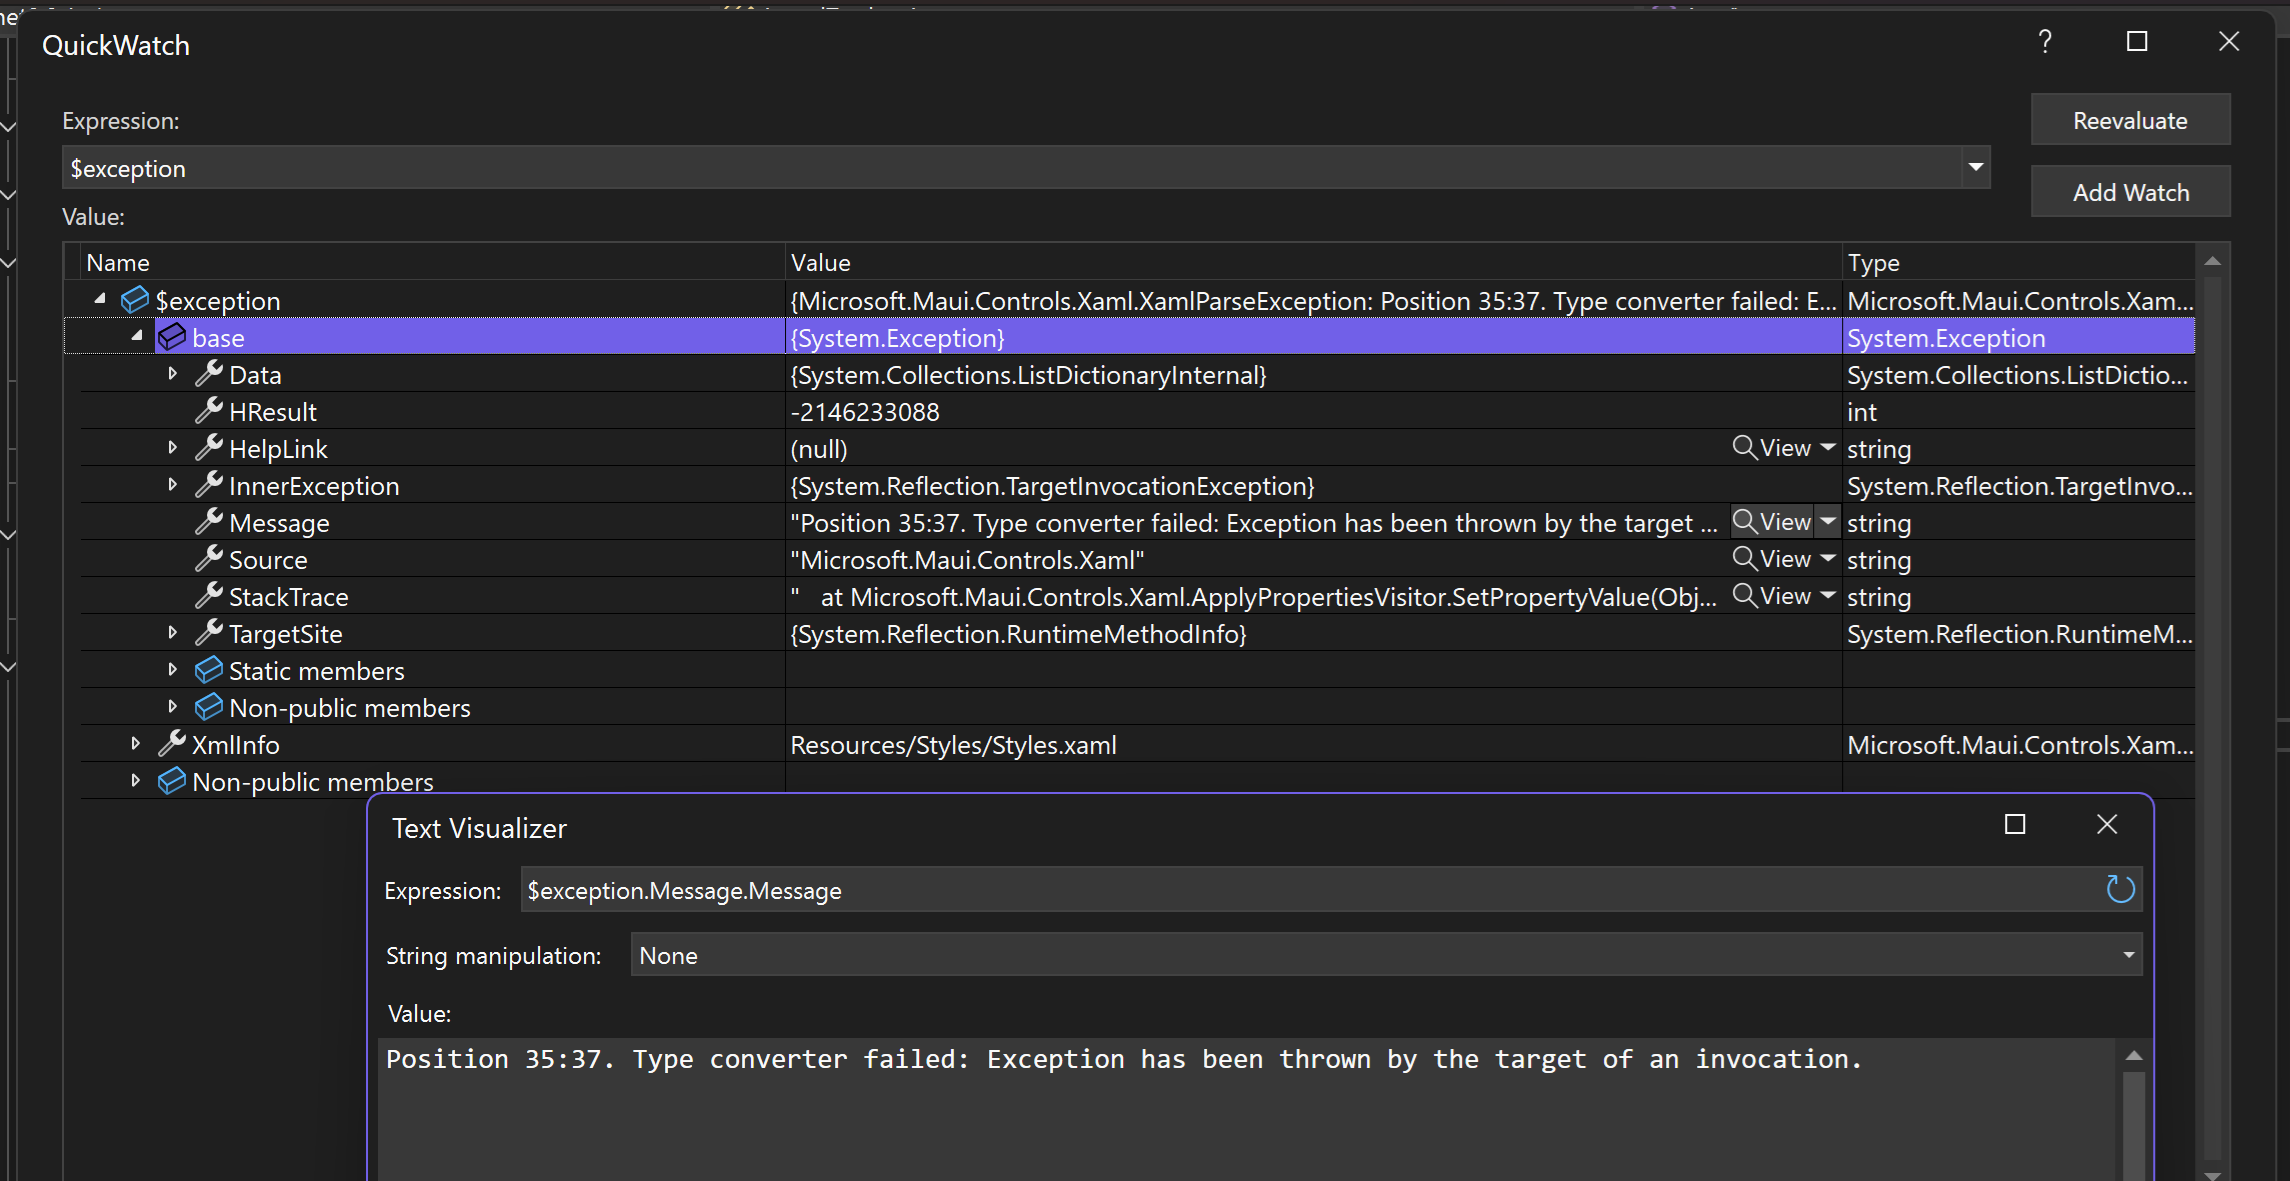
Task: Expand the Non-public members node
Action: click(172, 706)
